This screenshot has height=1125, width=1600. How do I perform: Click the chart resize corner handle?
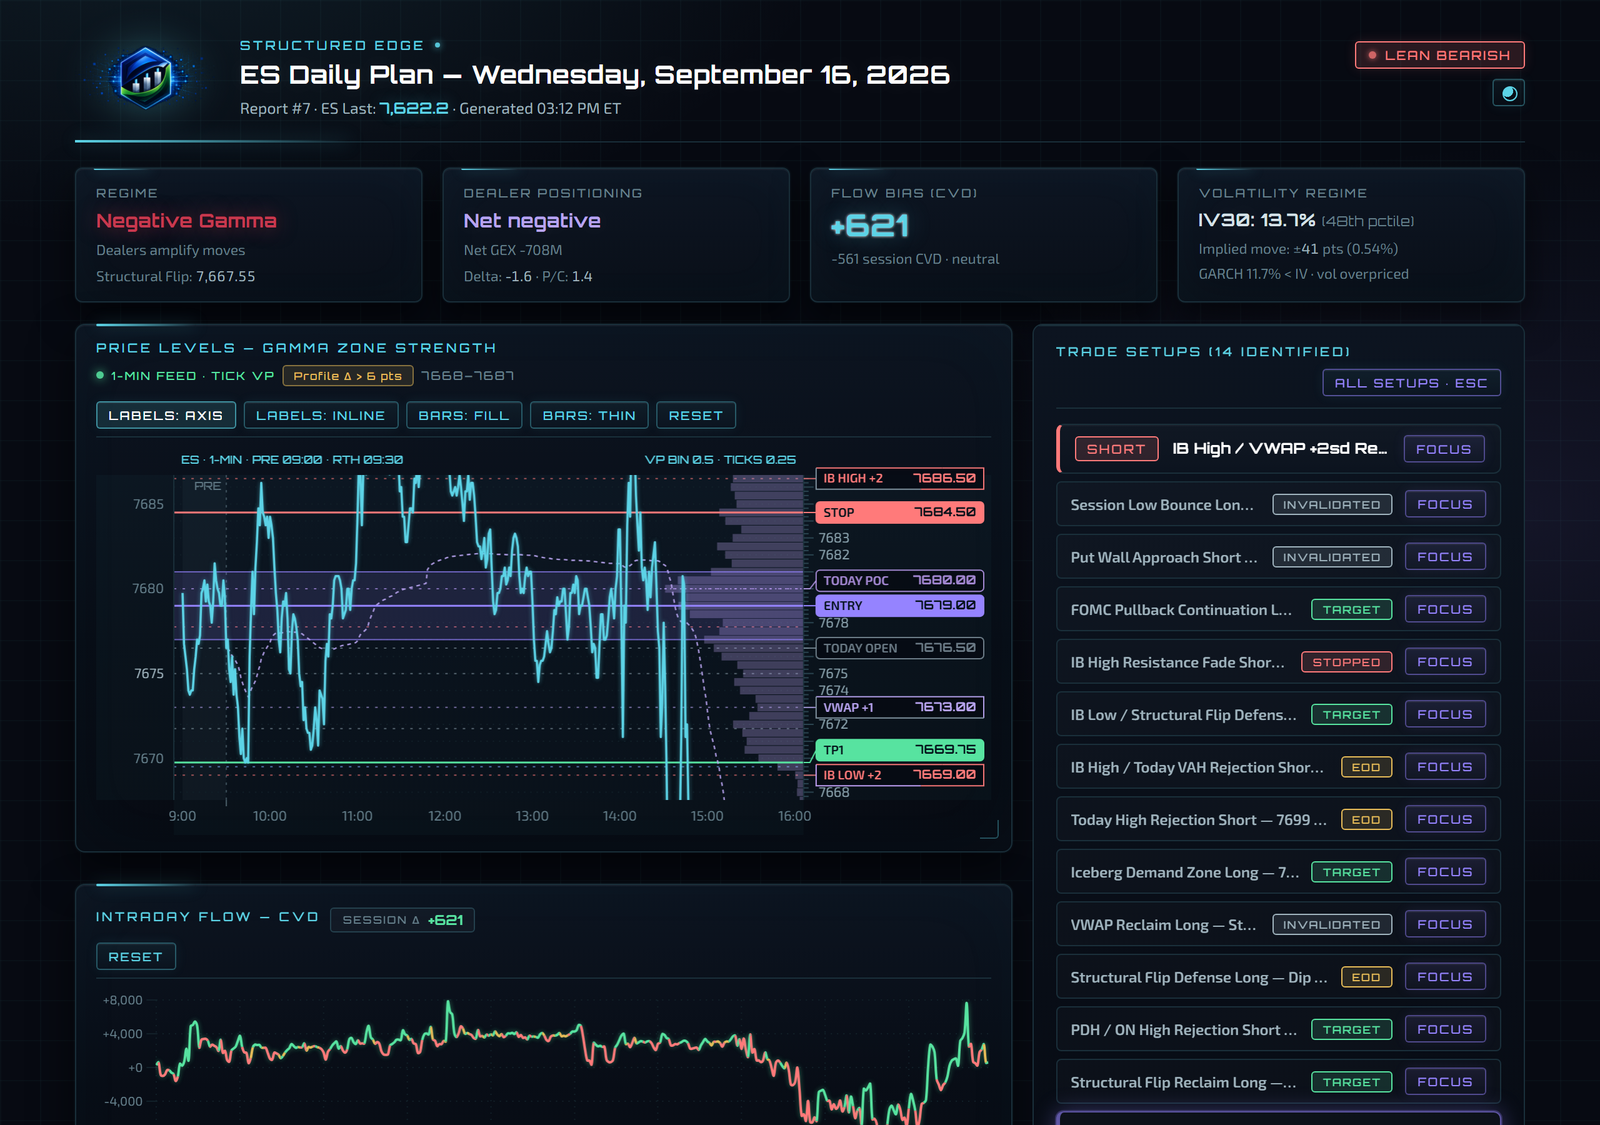989,829
